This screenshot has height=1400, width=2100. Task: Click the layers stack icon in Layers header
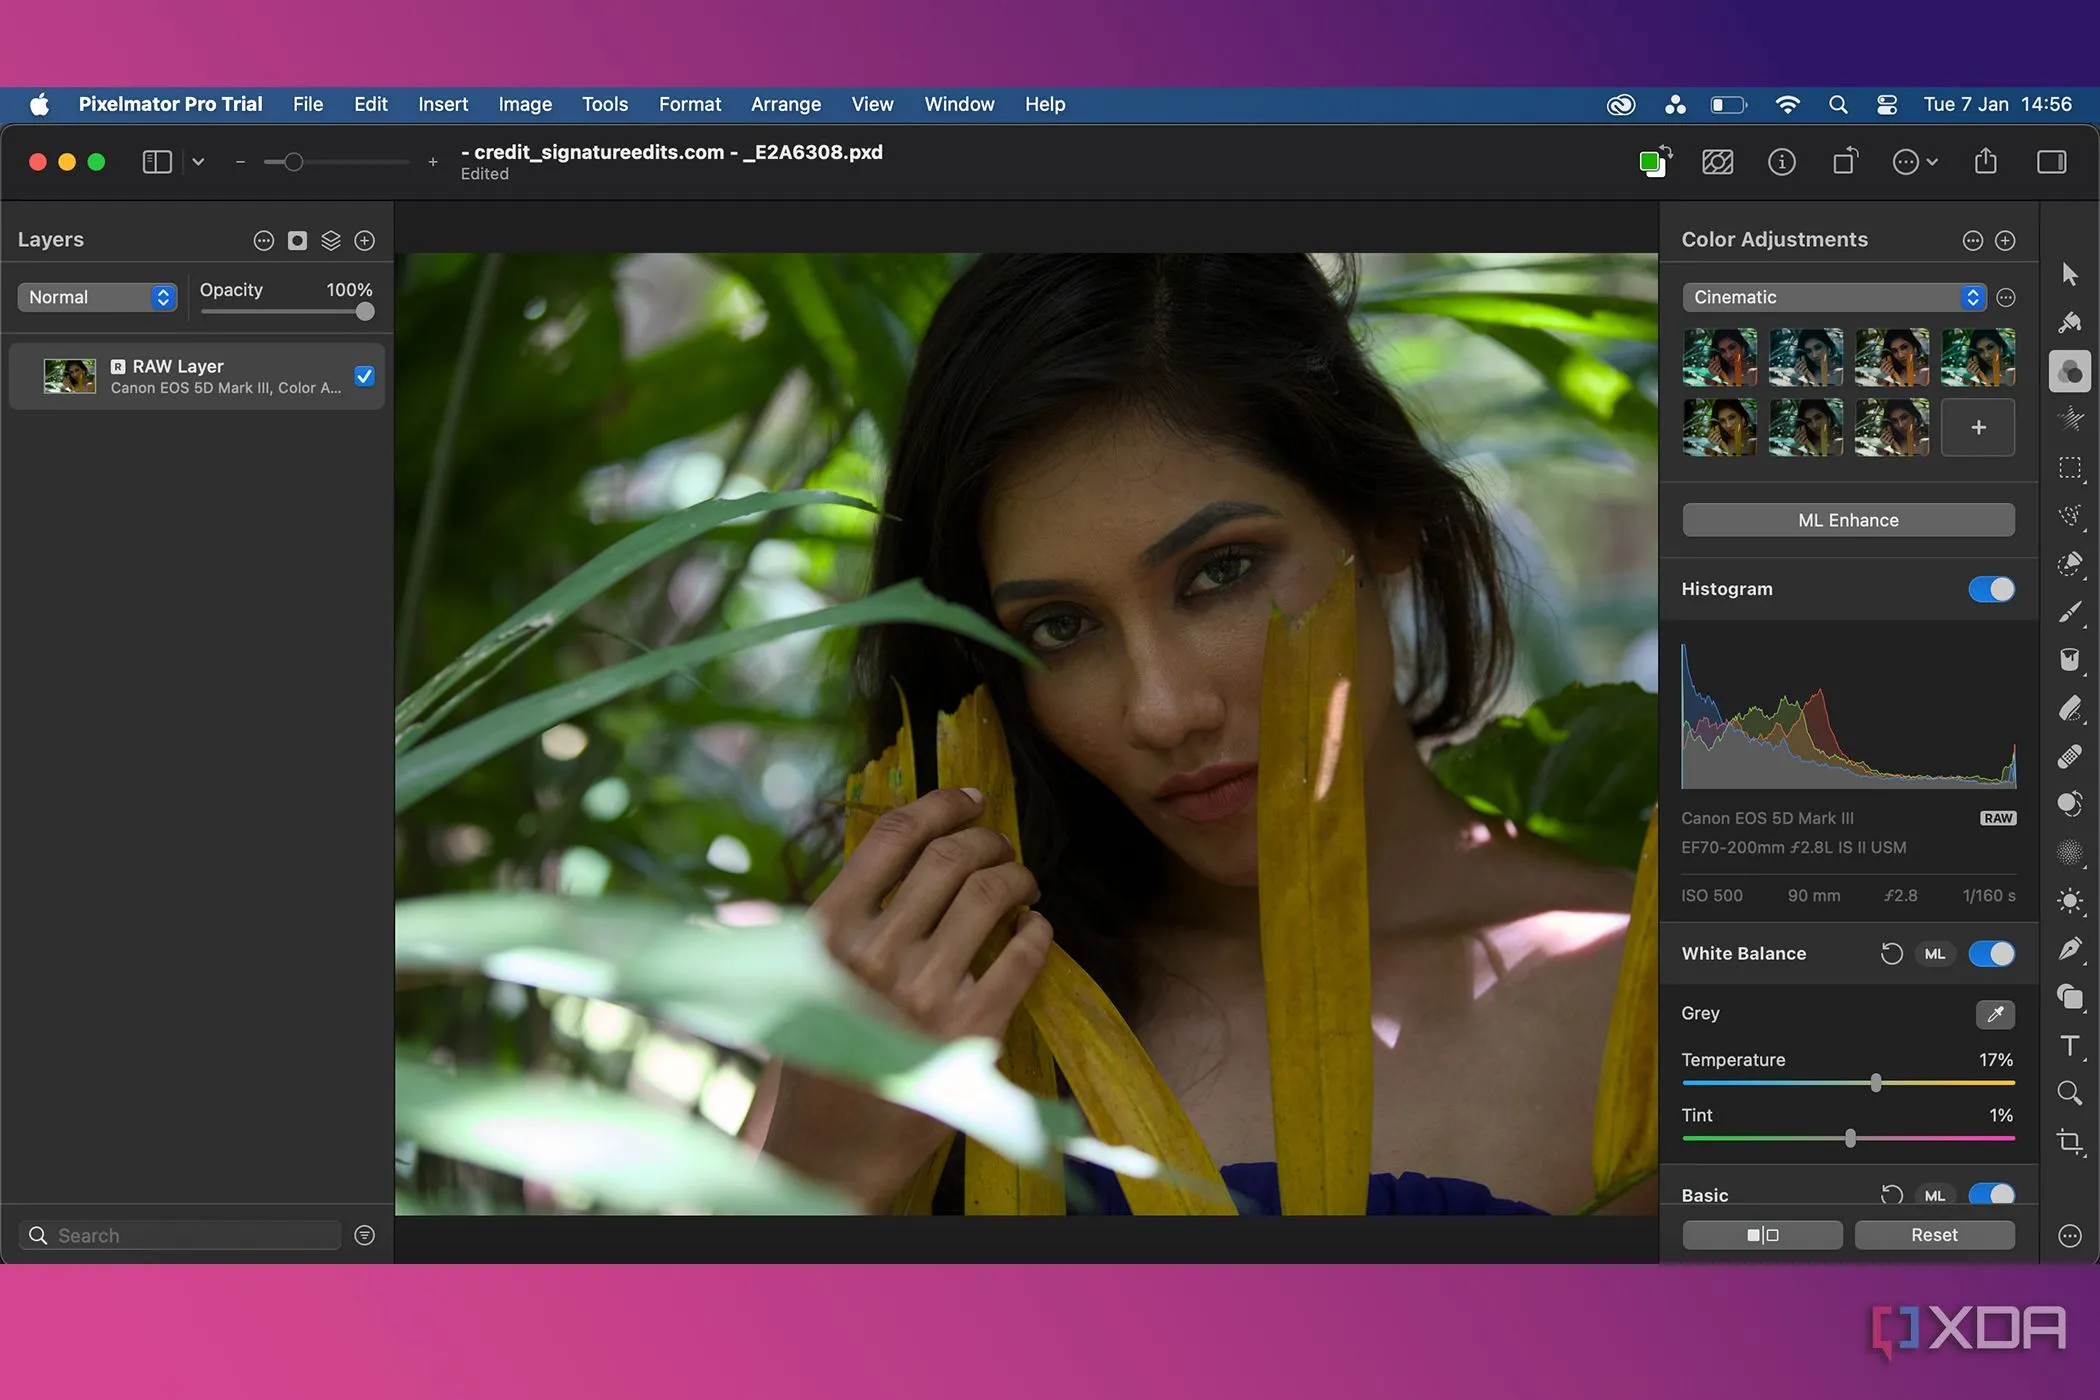(x=331, y=240)
